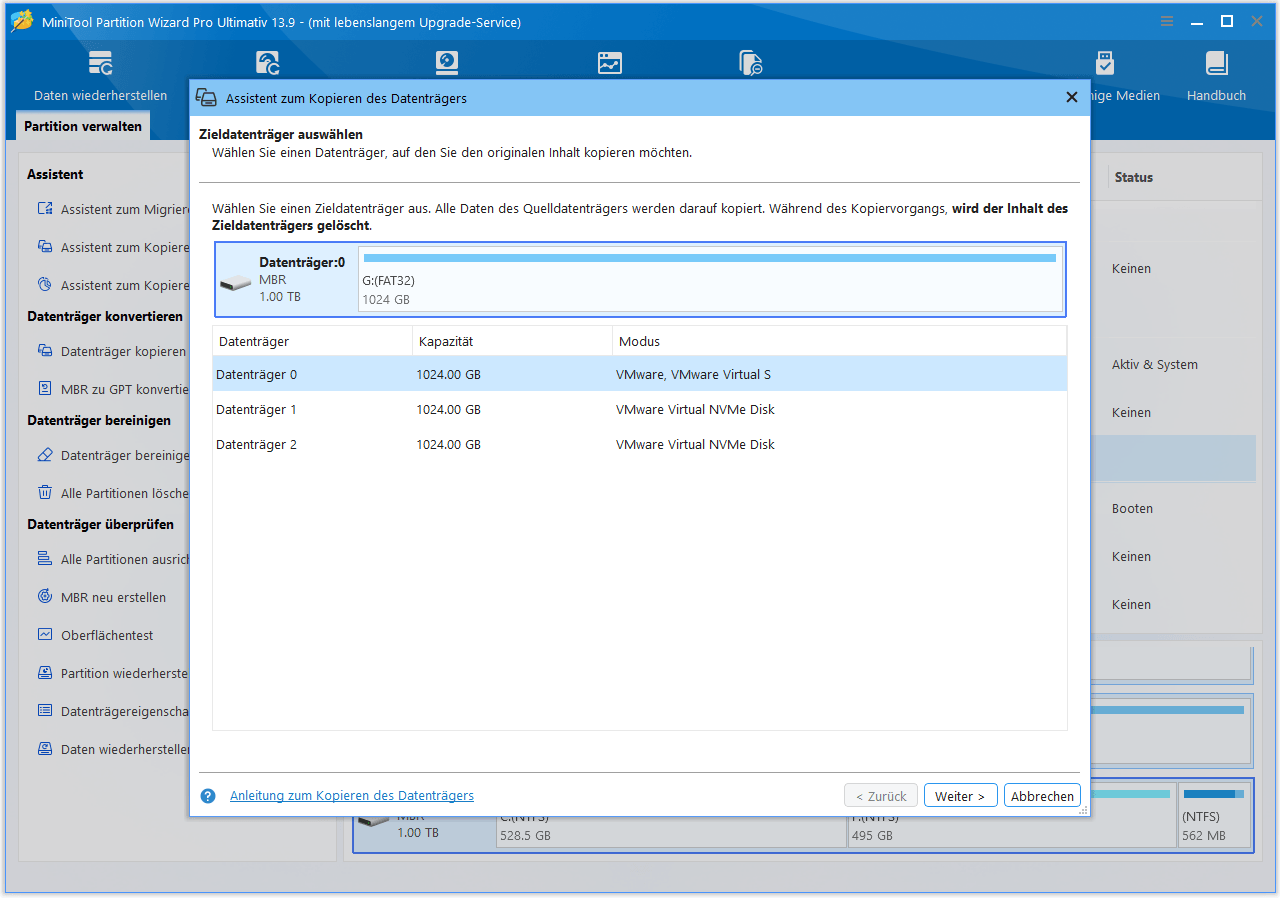1280x898 pixels.
Task: Select the Datenträger 0 row in the list
Action: point(640,374)
